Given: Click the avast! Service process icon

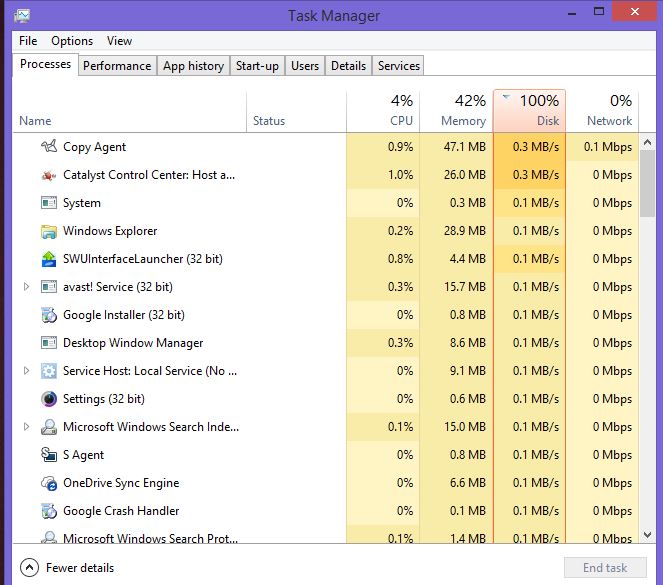Looking at the screenshot, I should (x=49, y=287).
